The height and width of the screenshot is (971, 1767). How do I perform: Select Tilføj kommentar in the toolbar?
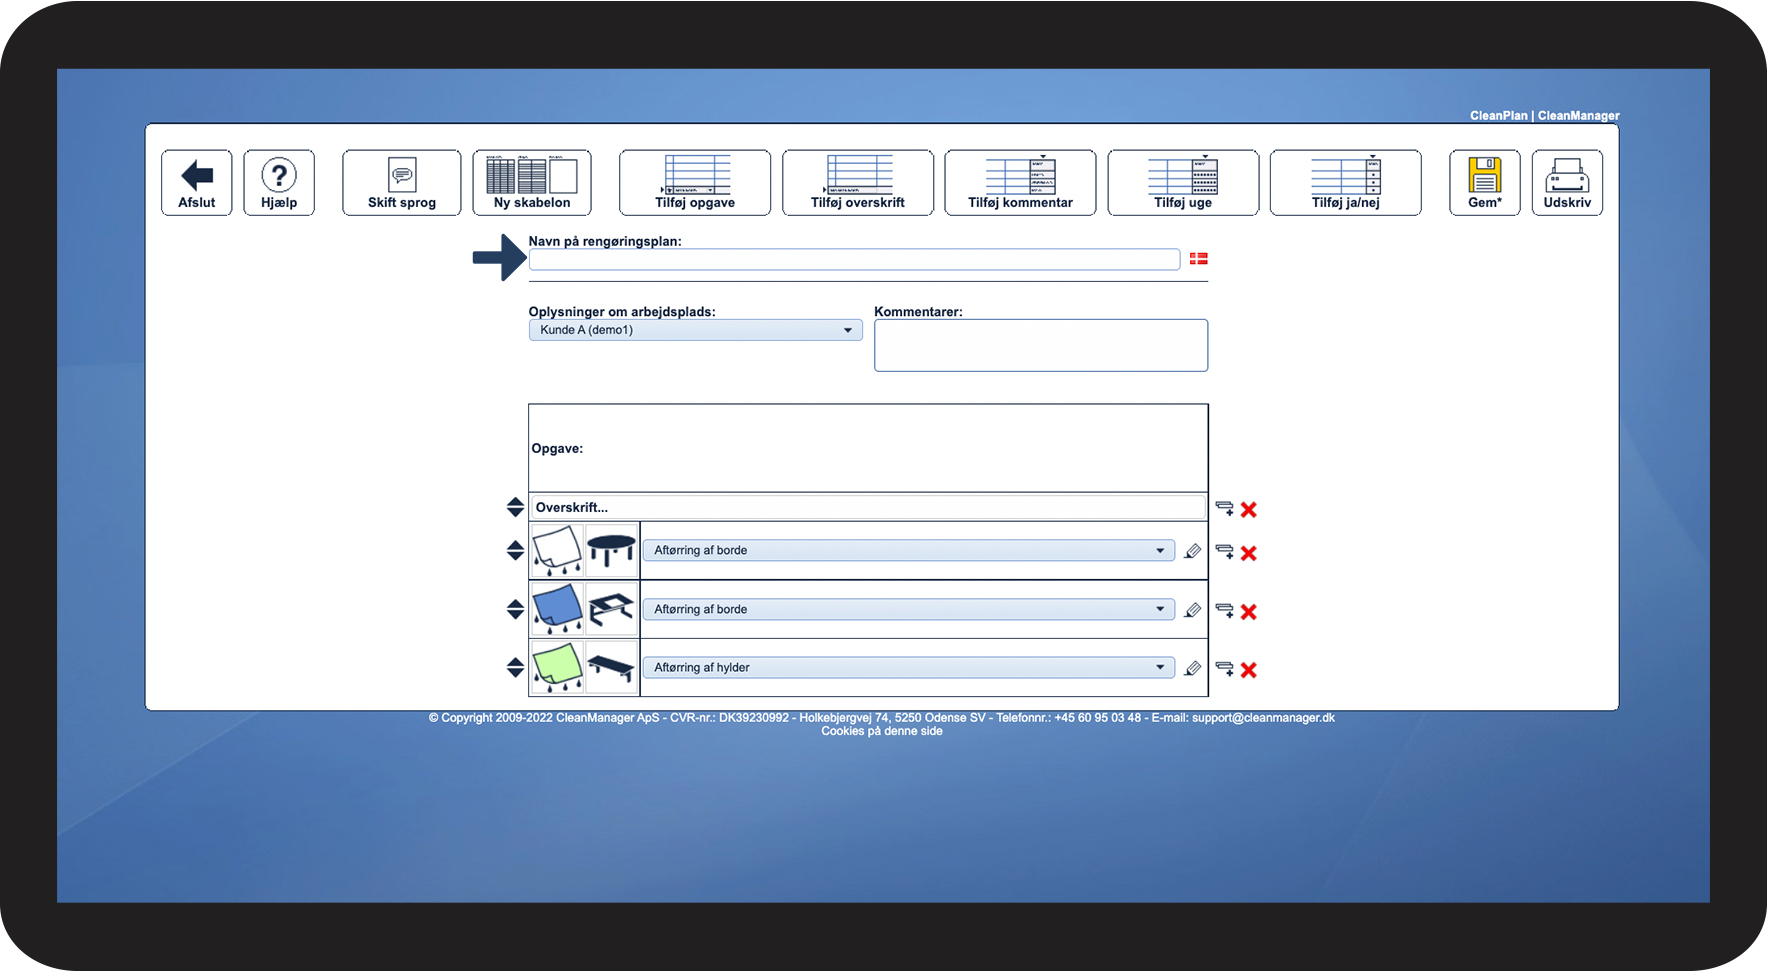pos(1020,182)
